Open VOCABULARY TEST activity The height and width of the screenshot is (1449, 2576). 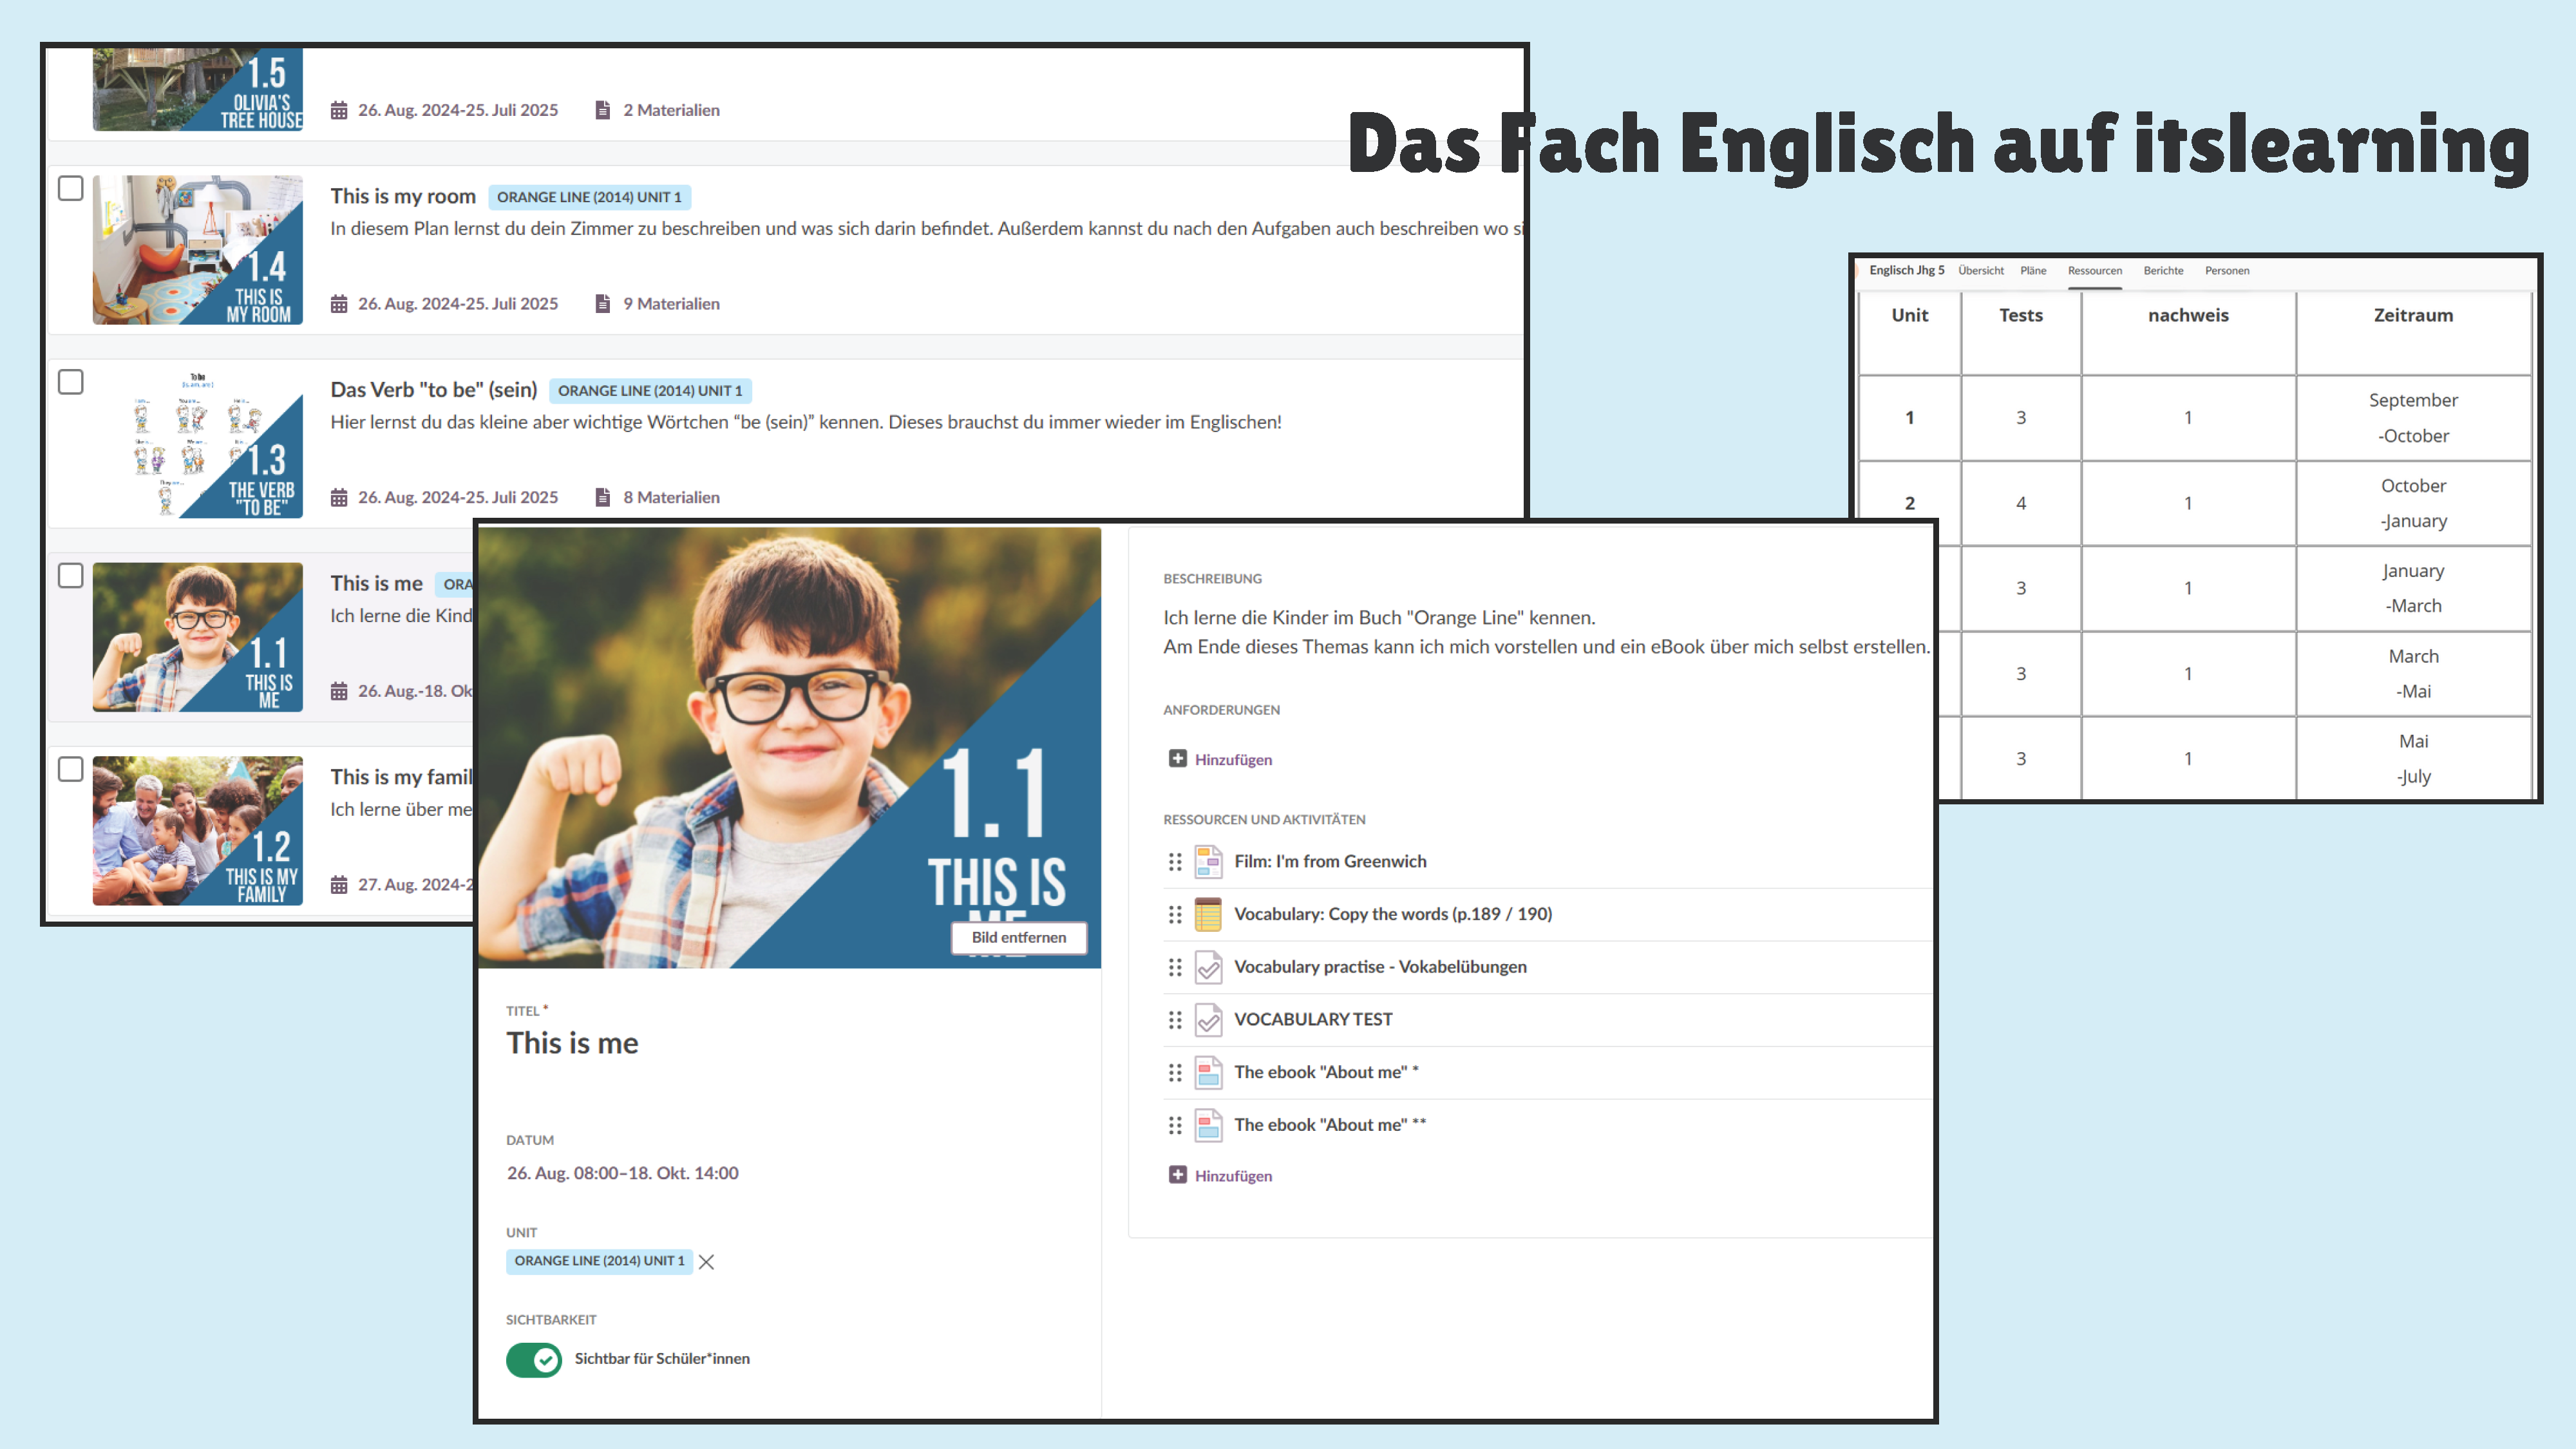(1313, 1020)
